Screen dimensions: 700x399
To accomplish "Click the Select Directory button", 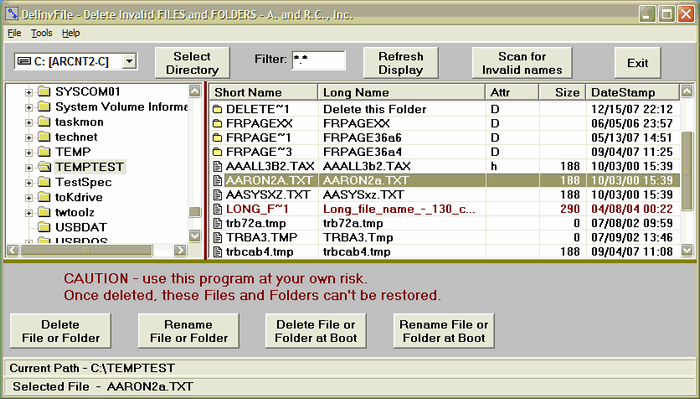I will 192,63.
